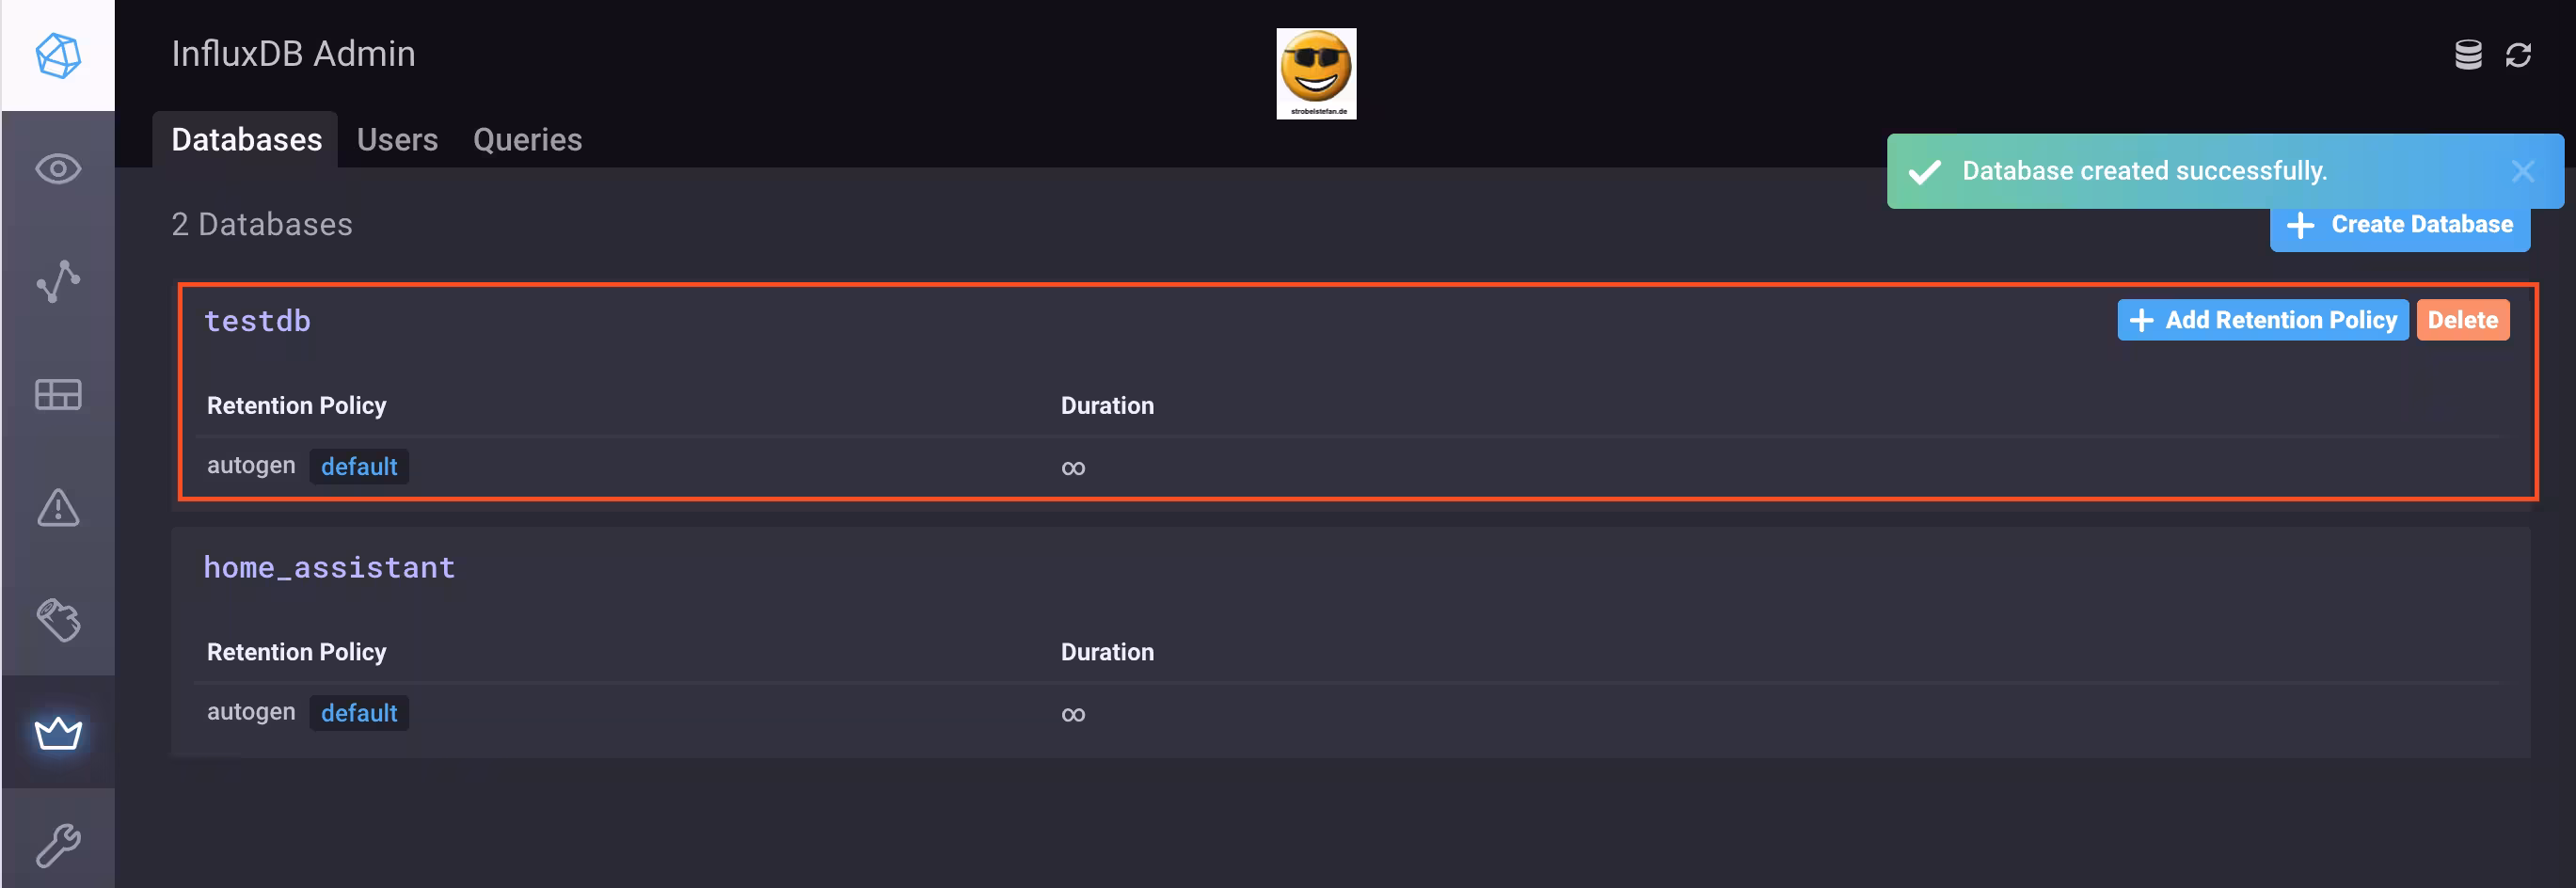Dismiss the Database created notification

coord(2522,171)
